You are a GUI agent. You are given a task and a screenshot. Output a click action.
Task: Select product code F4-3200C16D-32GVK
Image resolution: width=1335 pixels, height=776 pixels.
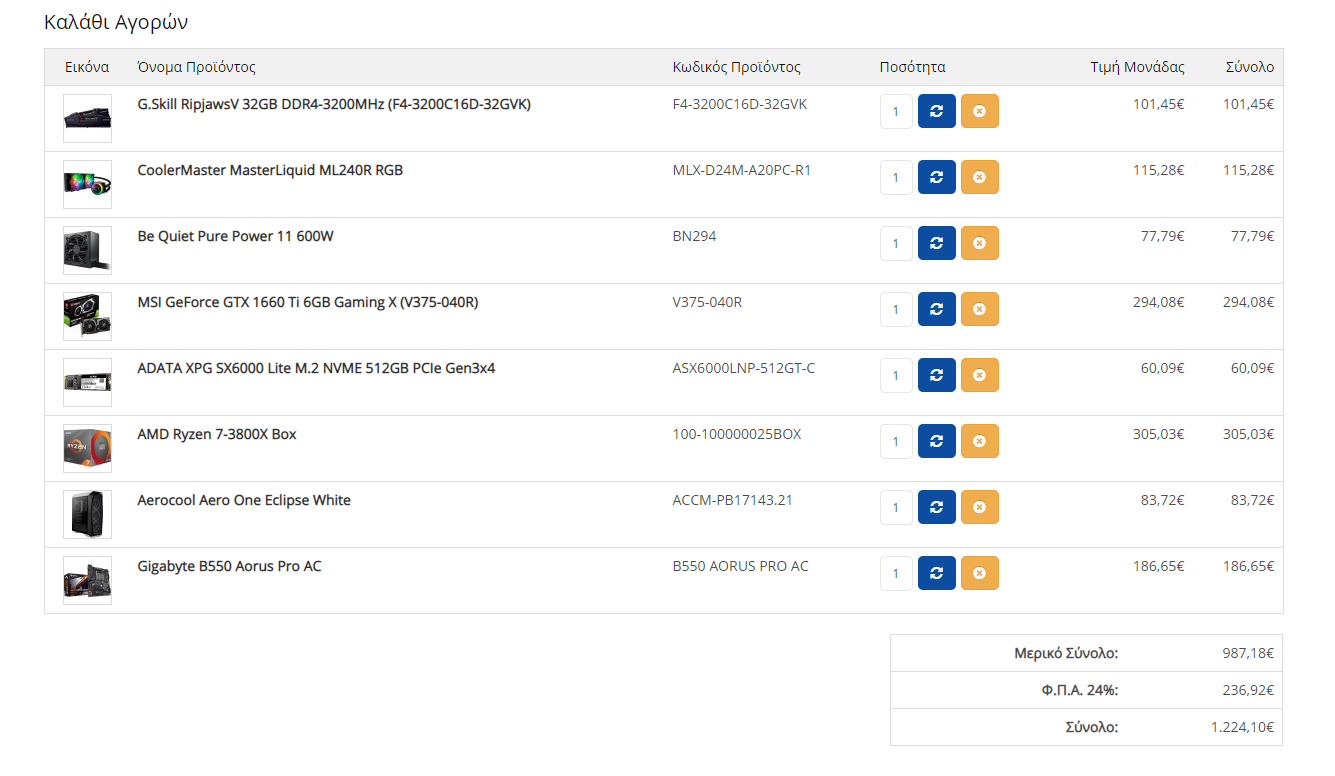click(x=740, y=104)
